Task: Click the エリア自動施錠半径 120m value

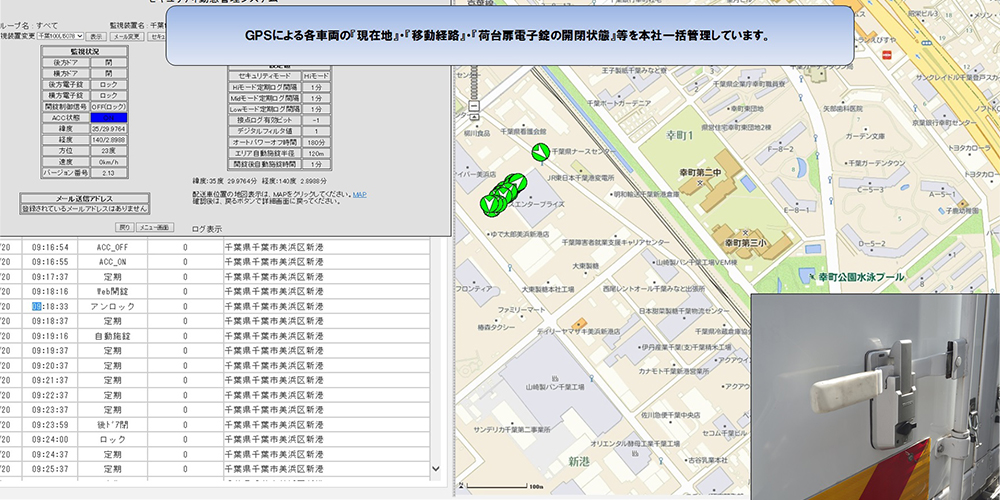Action: 316,152
